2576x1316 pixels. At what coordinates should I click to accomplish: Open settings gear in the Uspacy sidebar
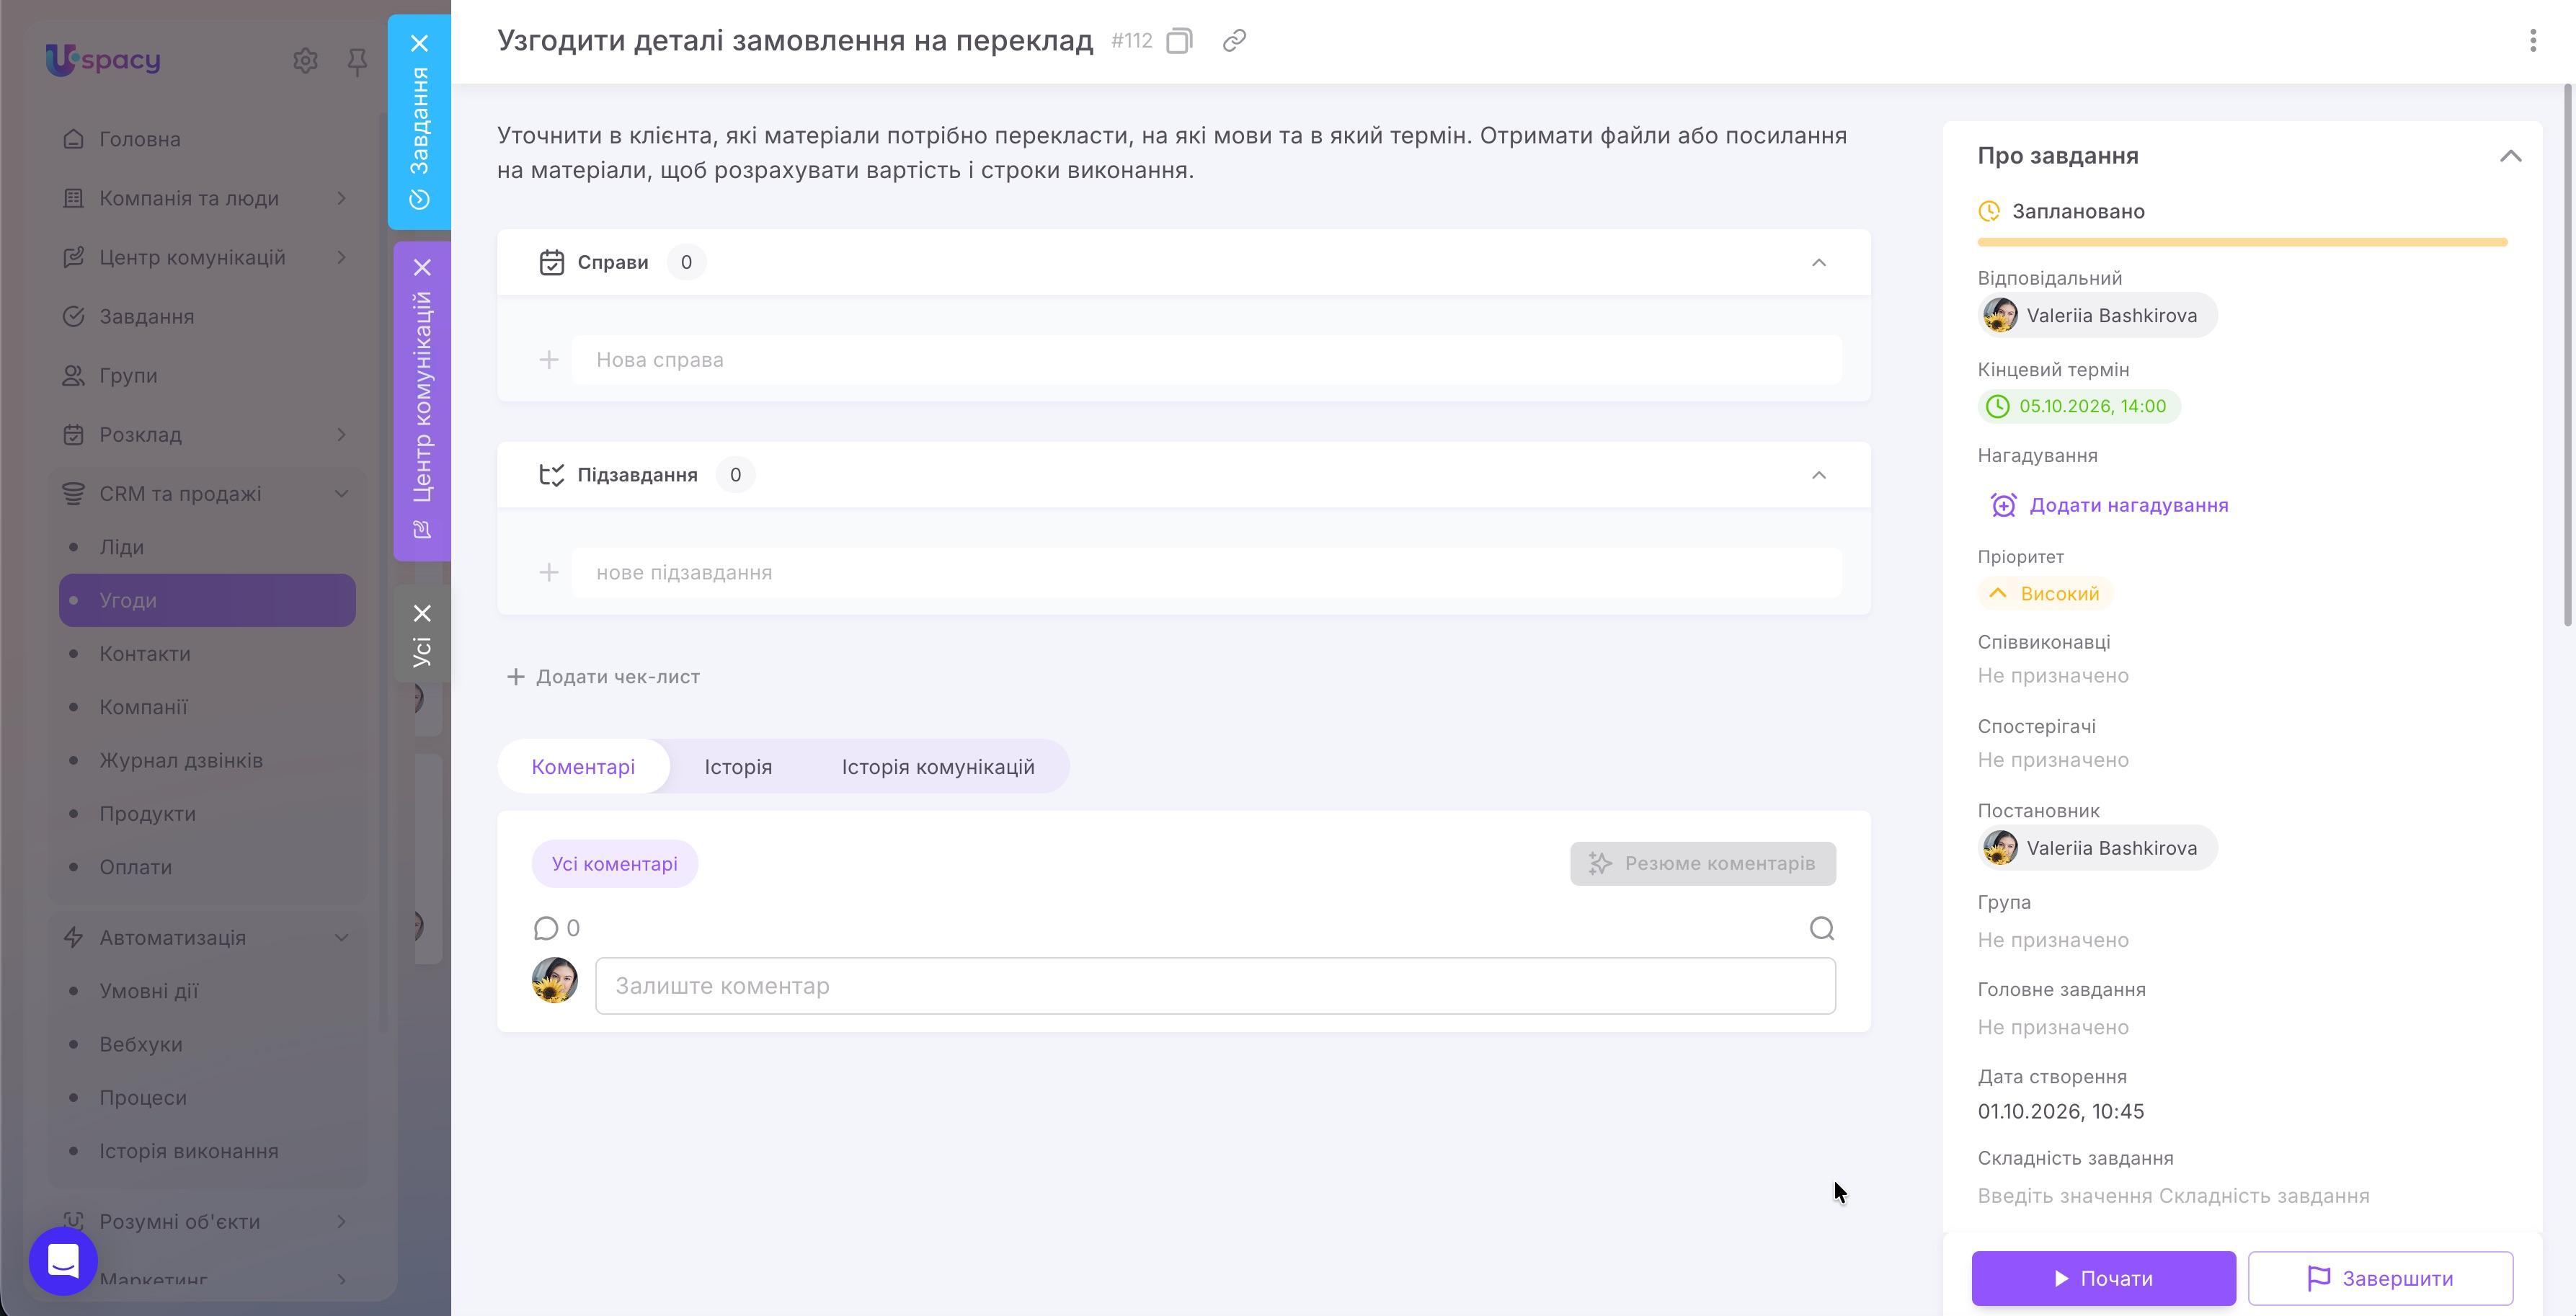point(305,61)
